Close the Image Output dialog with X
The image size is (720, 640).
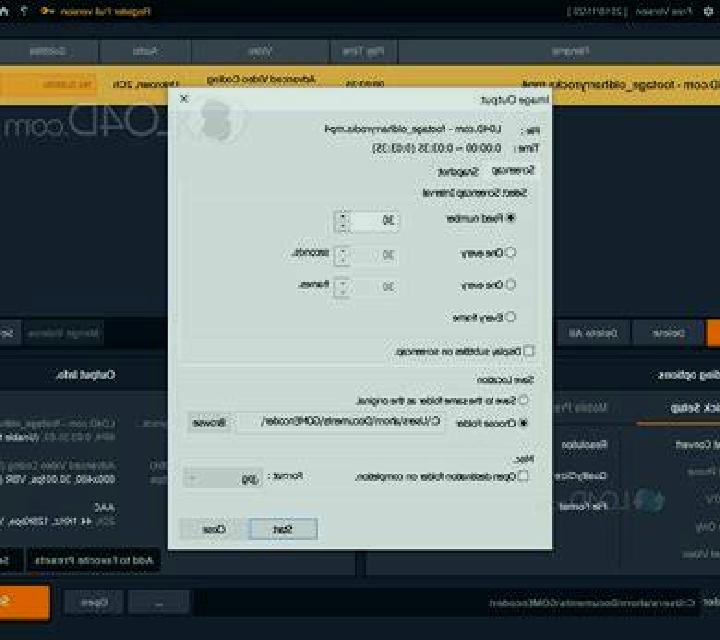tap(184, 98)
